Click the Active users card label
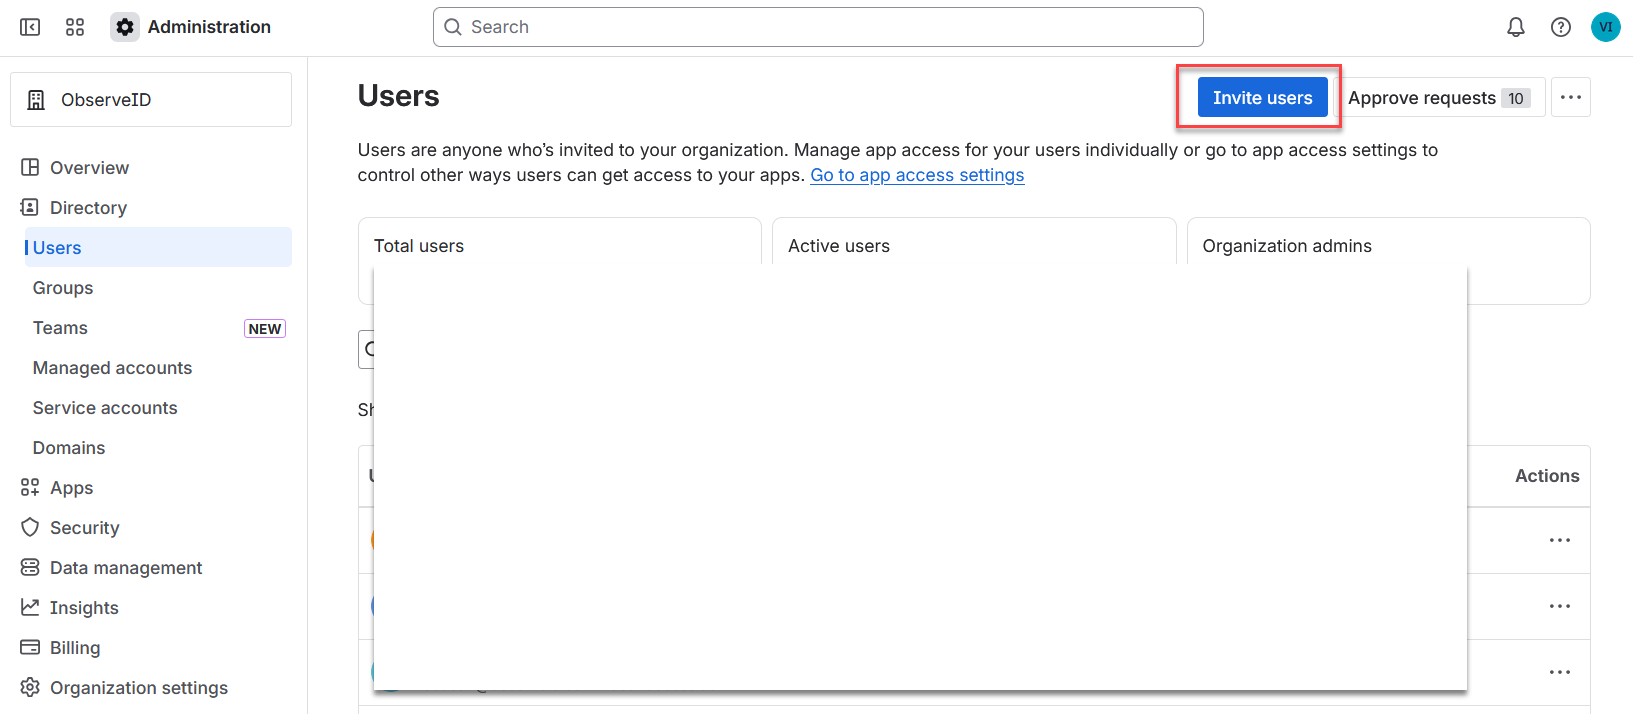 click(x=839, y=246)
